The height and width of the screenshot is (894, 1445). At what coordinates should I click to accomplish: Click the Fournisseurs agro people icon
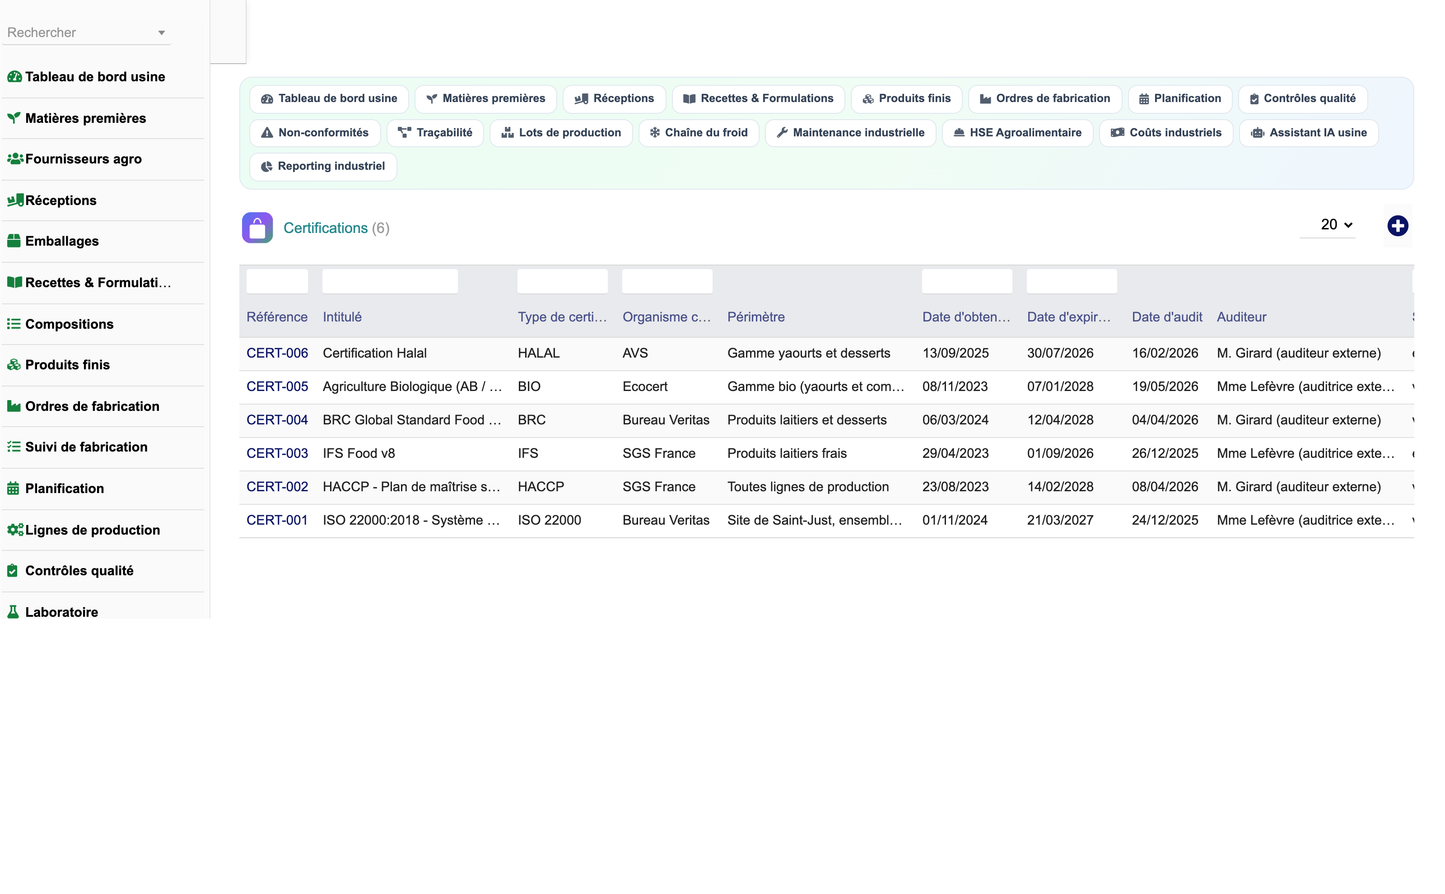15,159
